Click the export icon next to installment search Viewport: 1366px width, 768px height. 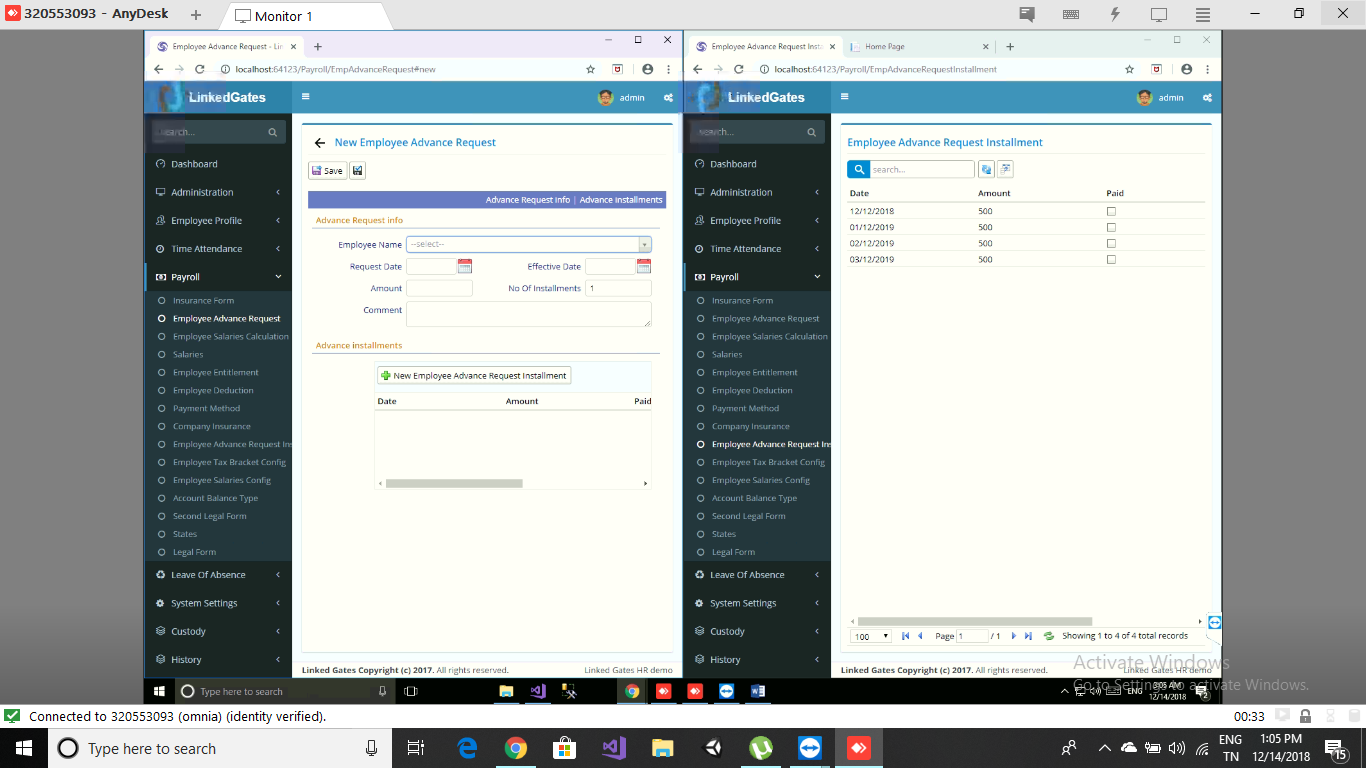[1004, 169]
